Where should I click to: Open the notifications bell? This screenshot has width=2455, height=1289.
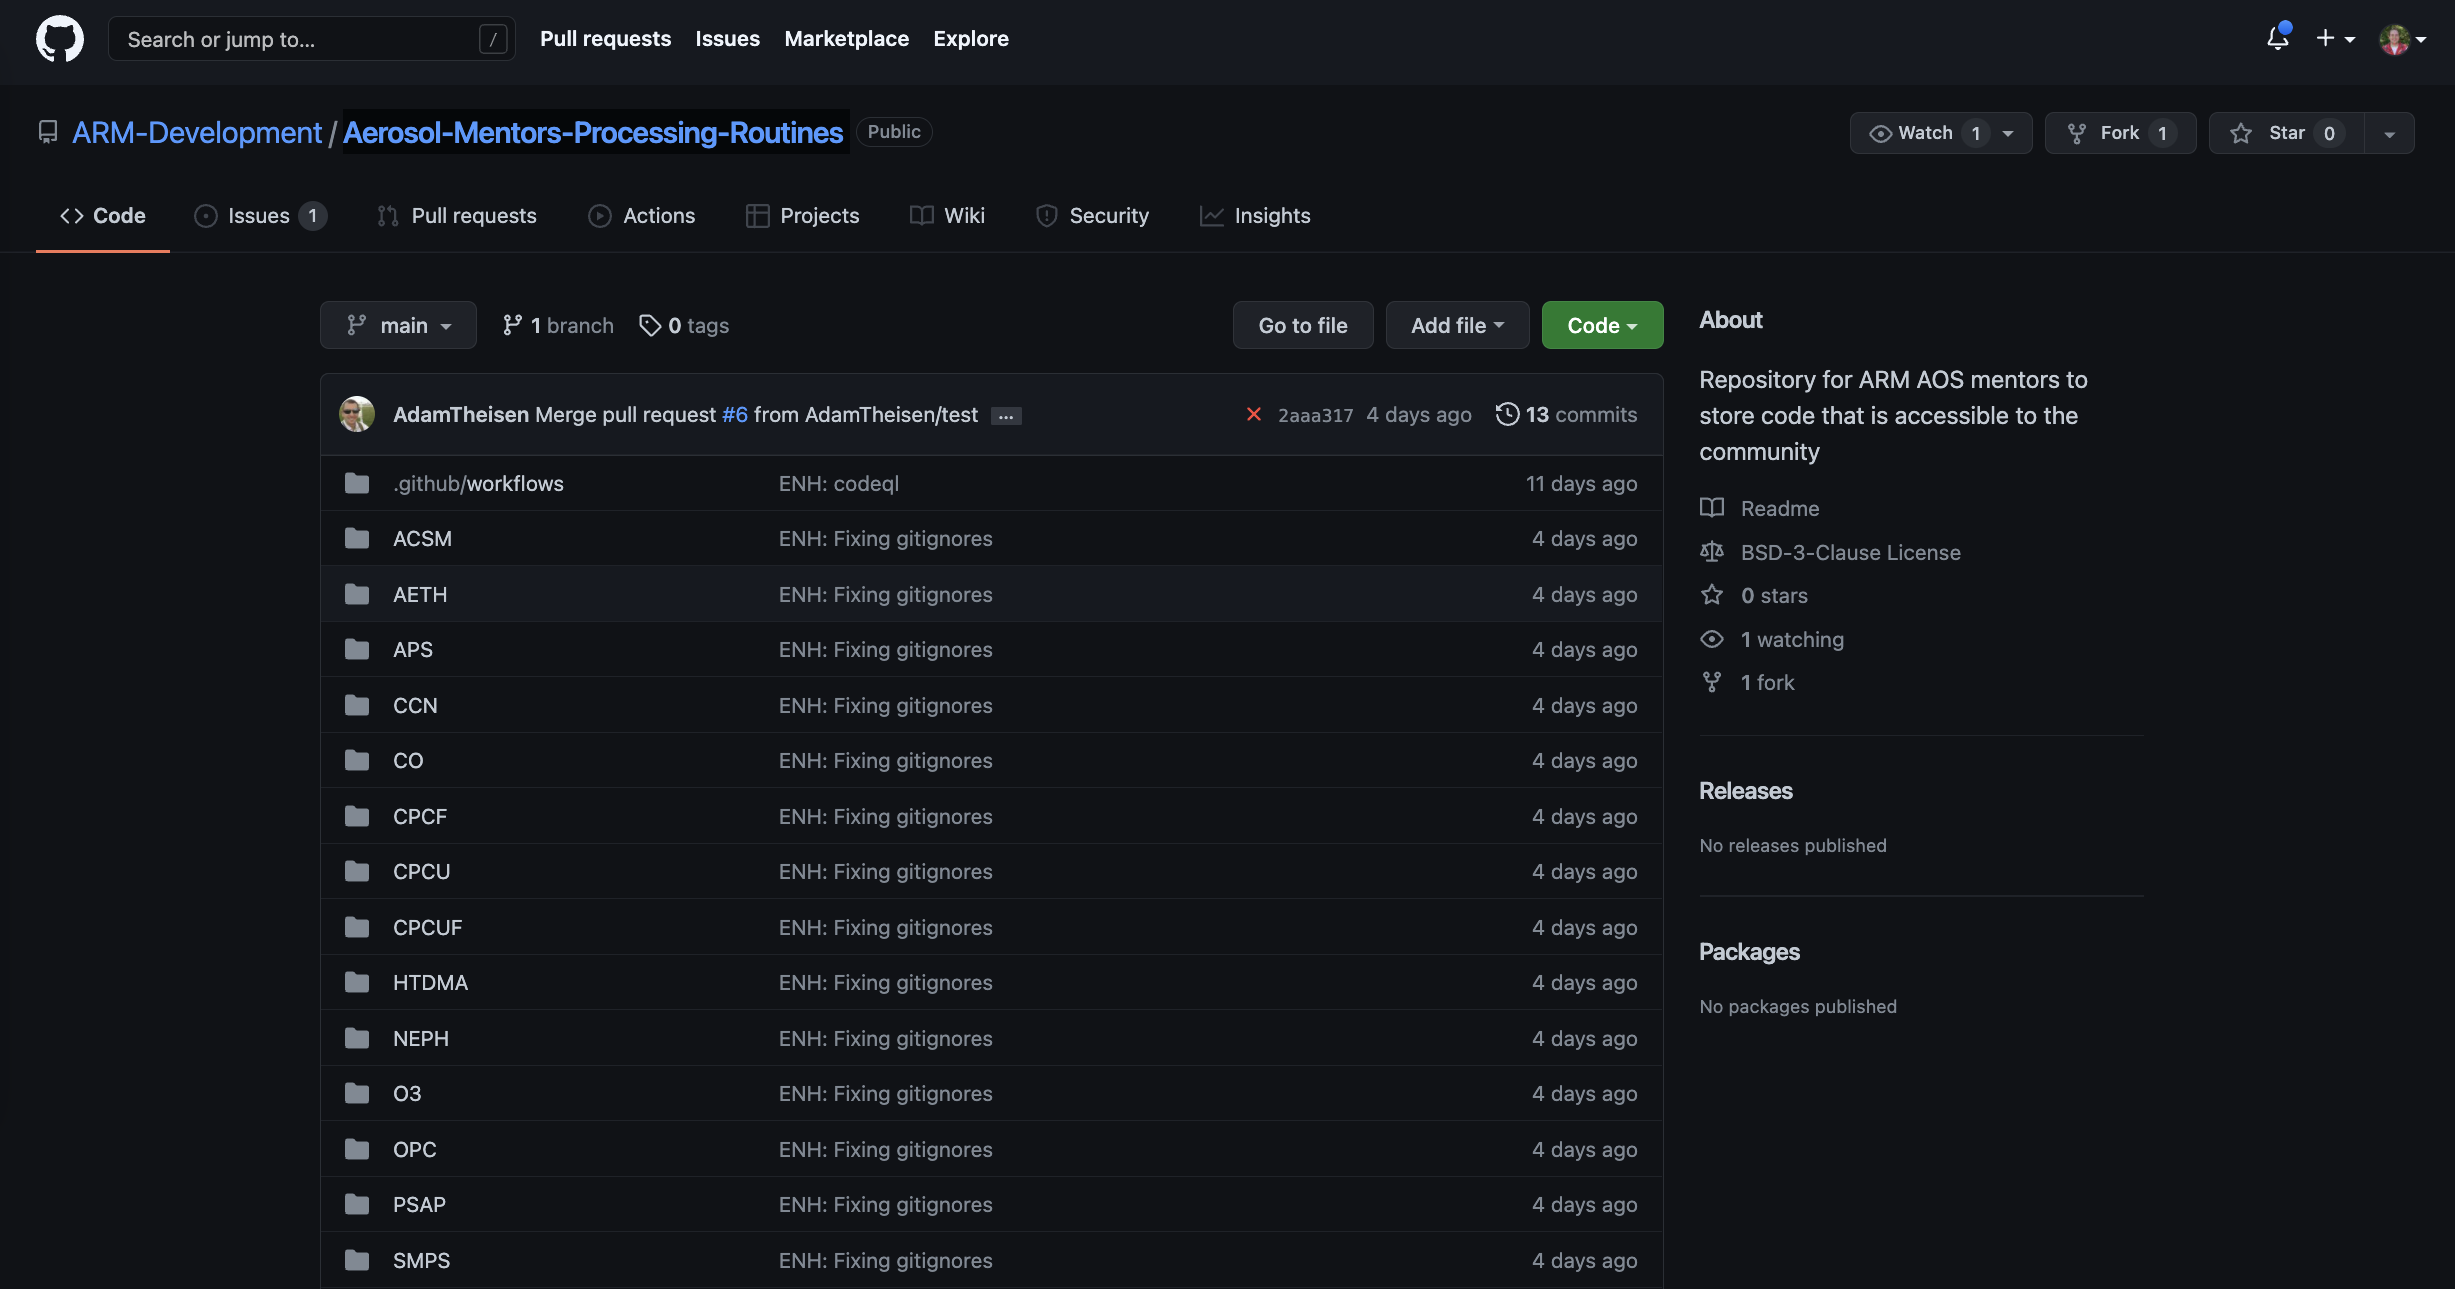point(2277,38)
